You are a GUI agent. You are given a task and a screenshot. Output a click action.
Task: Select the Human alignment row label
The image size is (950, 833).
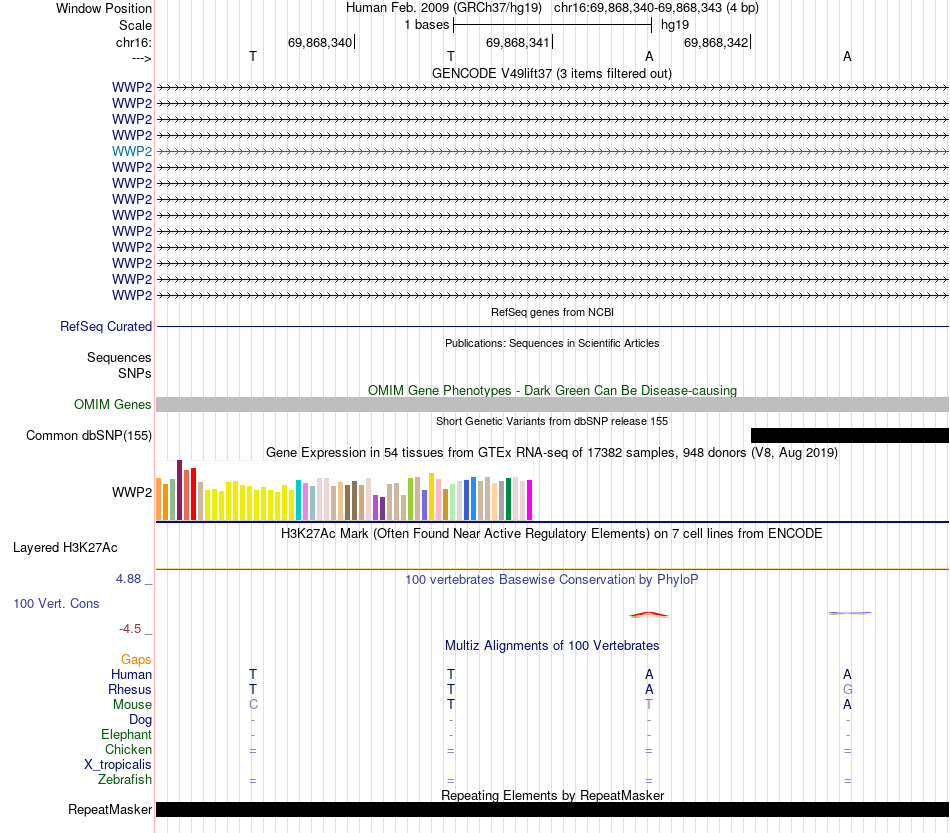coord(131,675)
